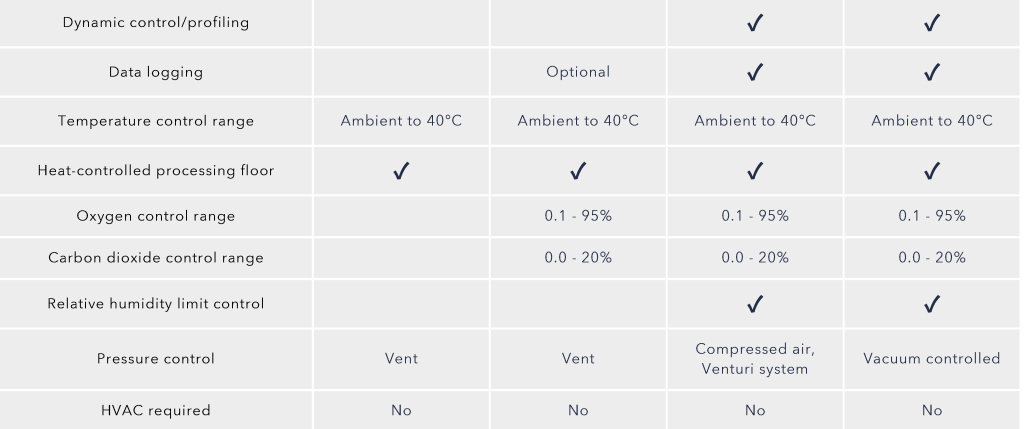This screenshot has width=1024, height=429.
Task: Select the 'HVAC required' row label
Action: coord(156,410)
